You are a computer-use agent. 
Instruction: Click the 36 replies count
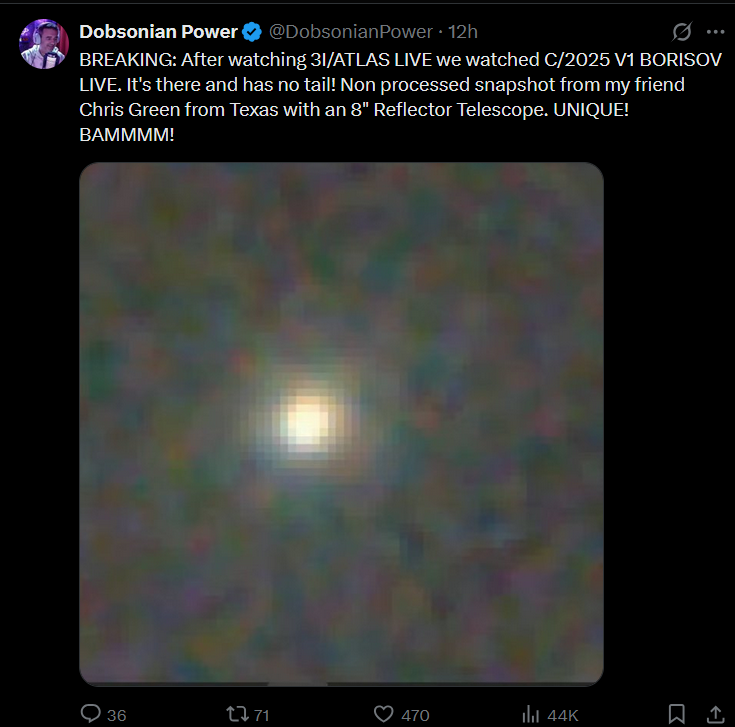tap(116, 715)
